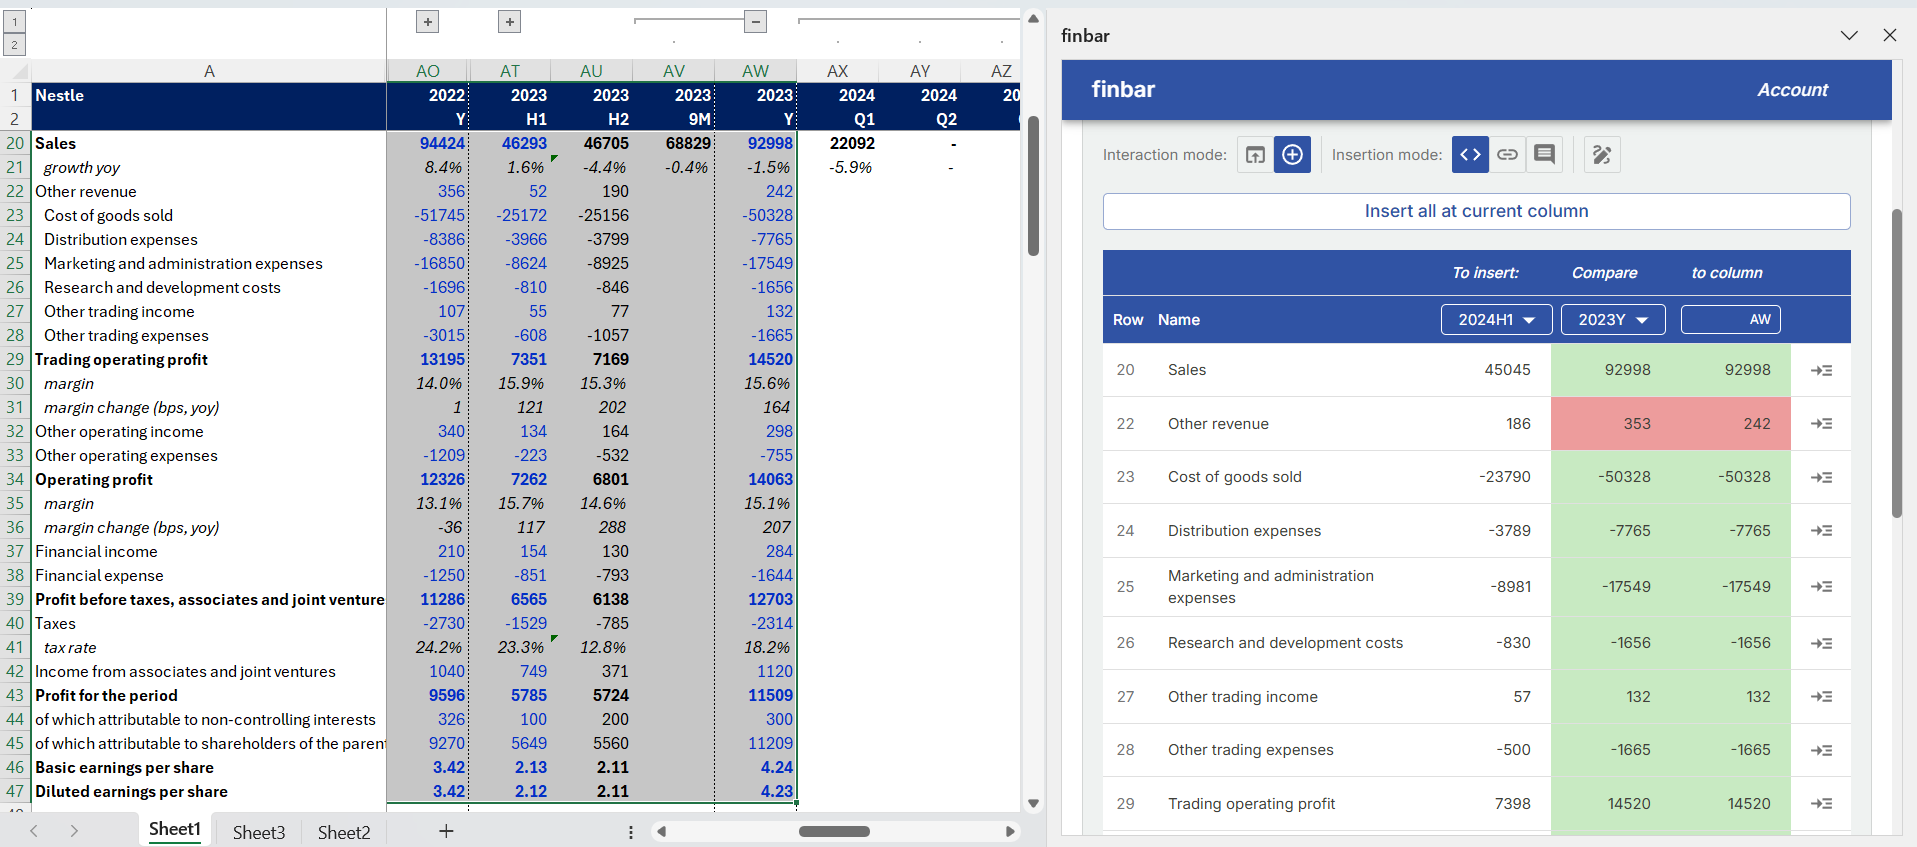Viewport: 1917px width, 847px height.
Task: Expand column group with plus above AT
Action: coord(510,21)
